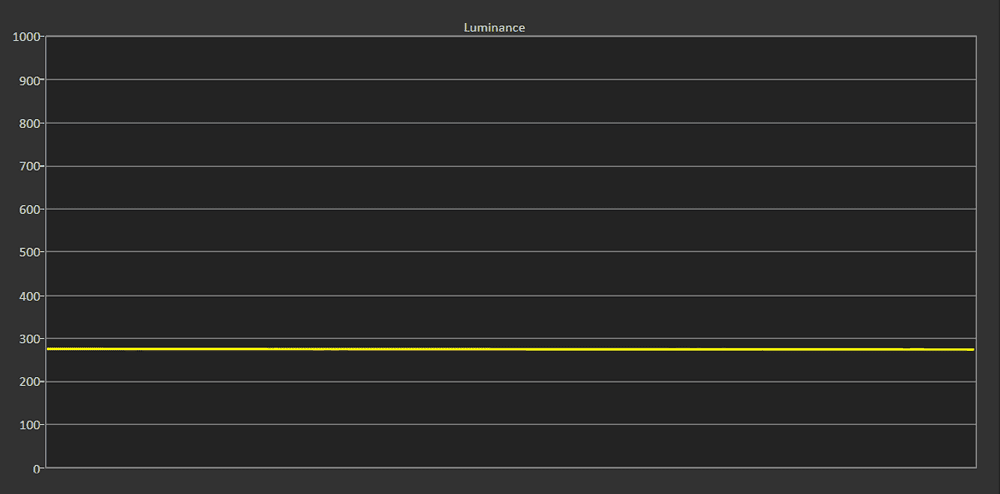This screenshot has width=1000, height=494.
Task: Select the 200 axis label
Action: [x=30, y=382]
